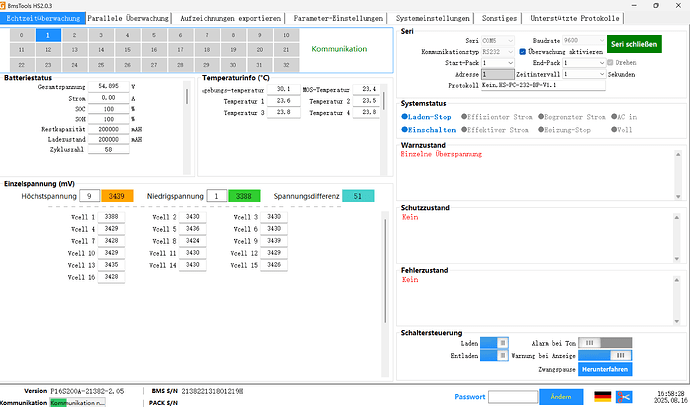Open Aufzeichnungen exportieren tab
Viewport: 690px width, 407px height.
(230, 18)
